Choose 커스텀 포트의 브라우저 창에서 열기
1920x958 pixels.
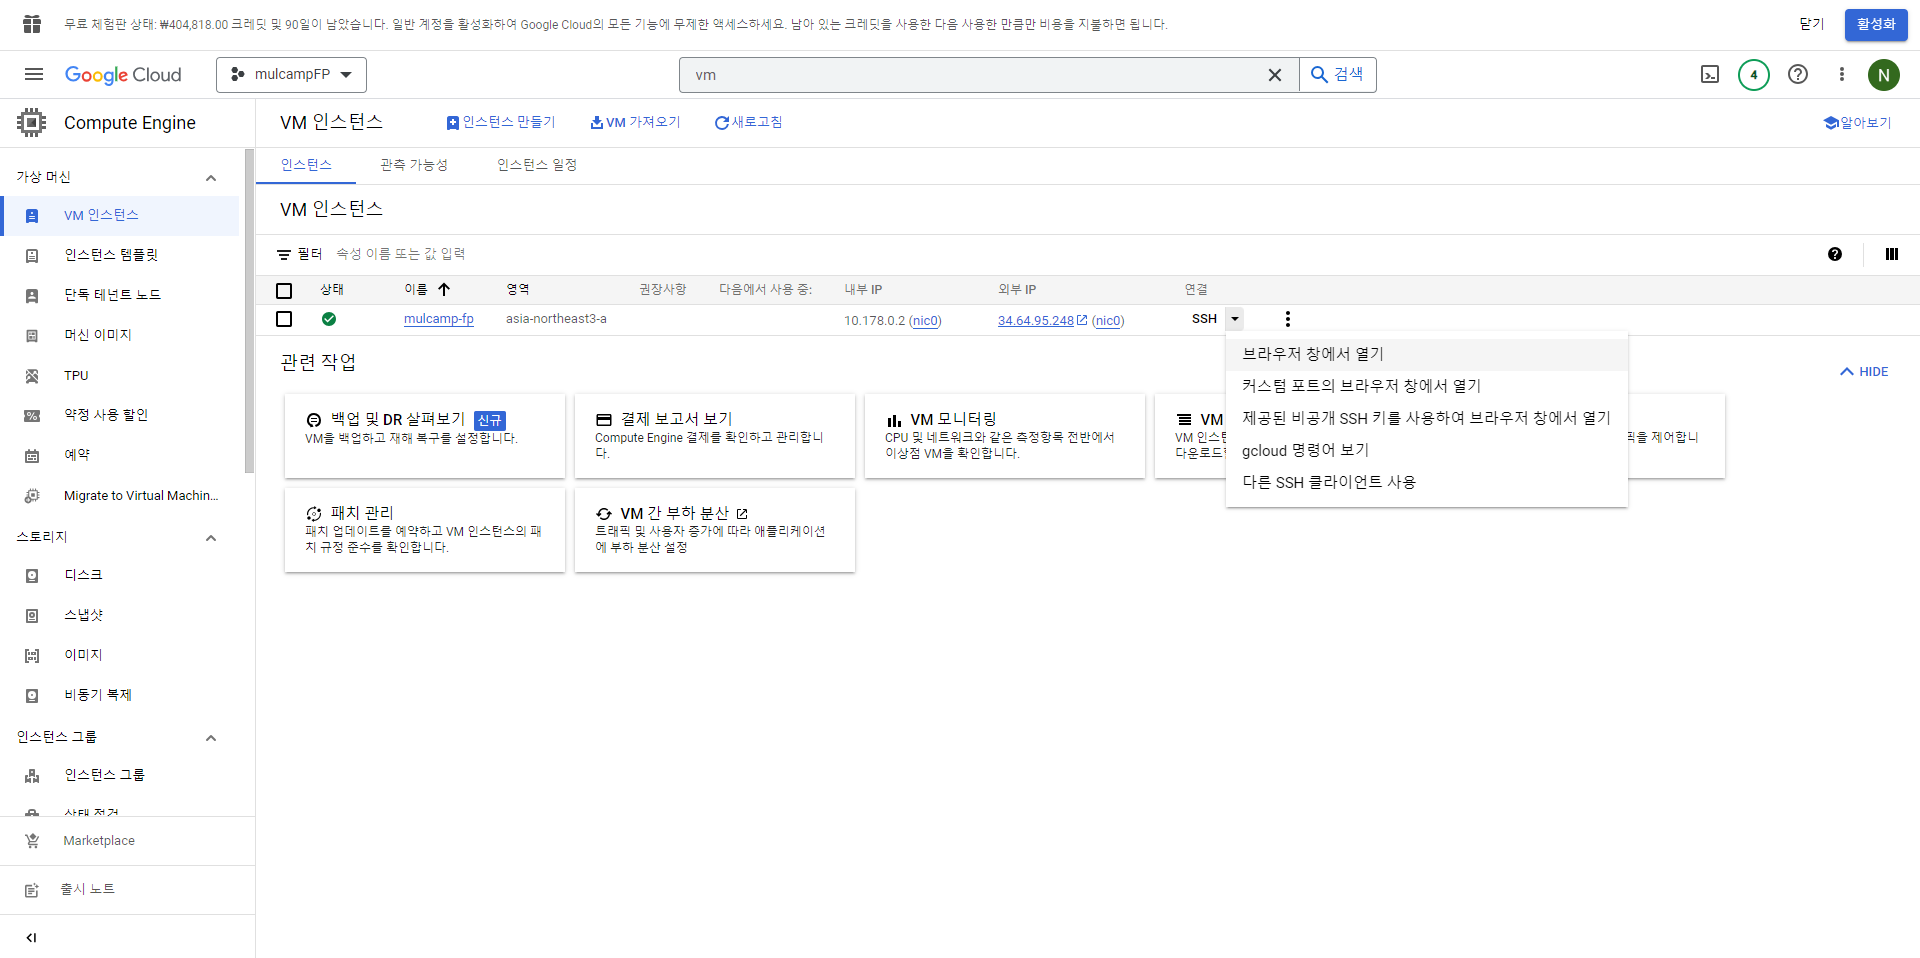[x=1427, y=386]
